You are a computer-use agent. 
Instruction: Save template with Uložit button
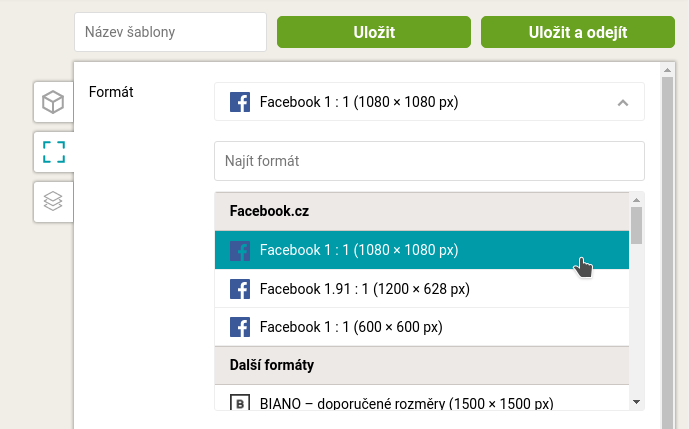tap(374, 32)
